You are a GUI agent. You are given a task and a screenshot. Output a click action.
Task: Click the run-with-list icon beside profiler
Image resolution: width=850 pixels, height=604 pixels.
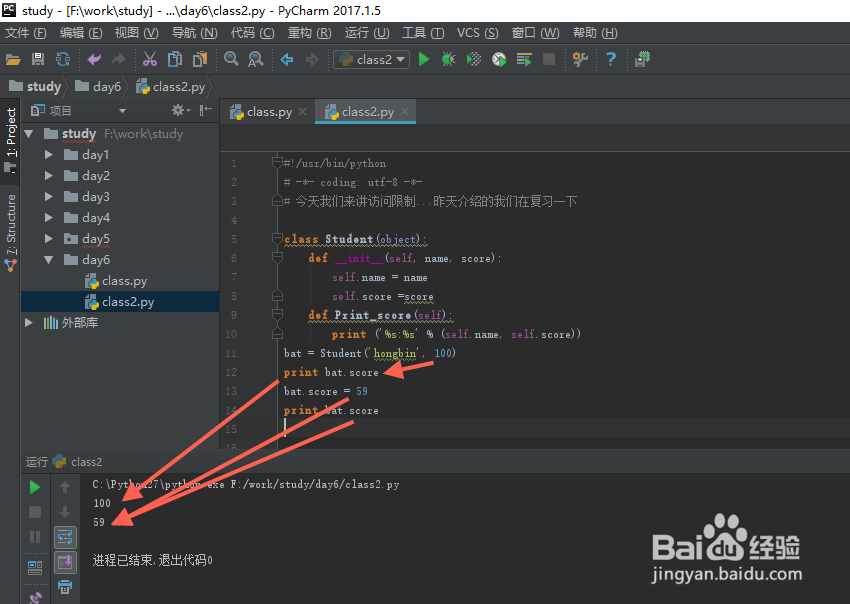tap(524, 59)
